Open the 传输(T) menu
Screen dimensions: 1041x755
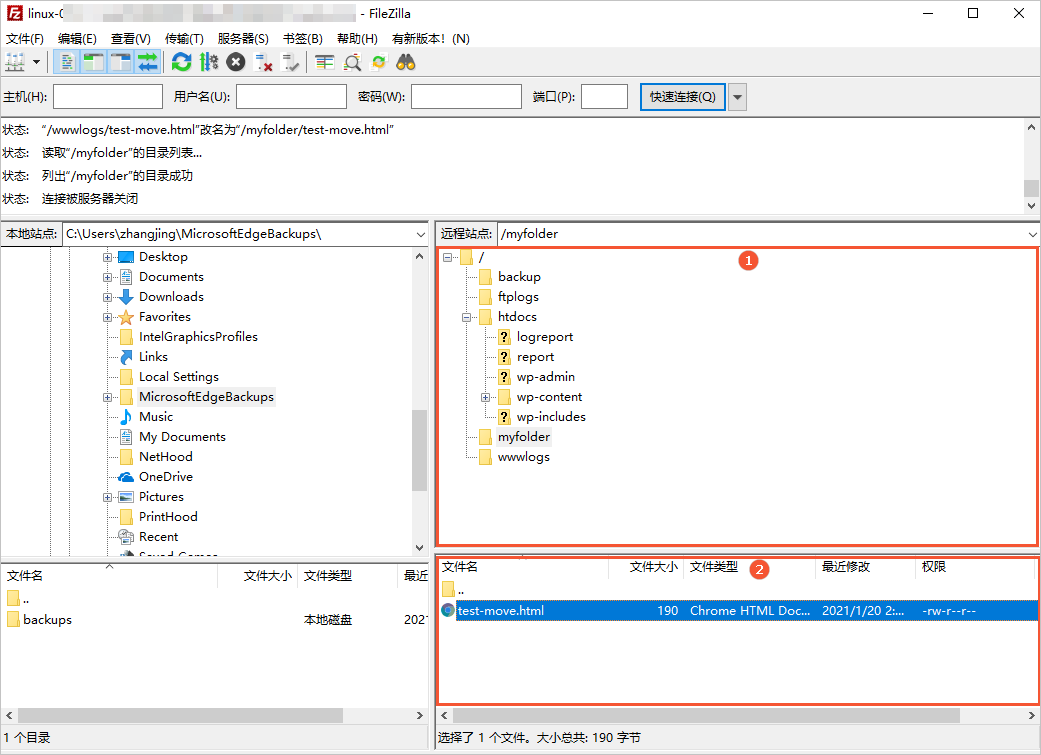point(184,39)
